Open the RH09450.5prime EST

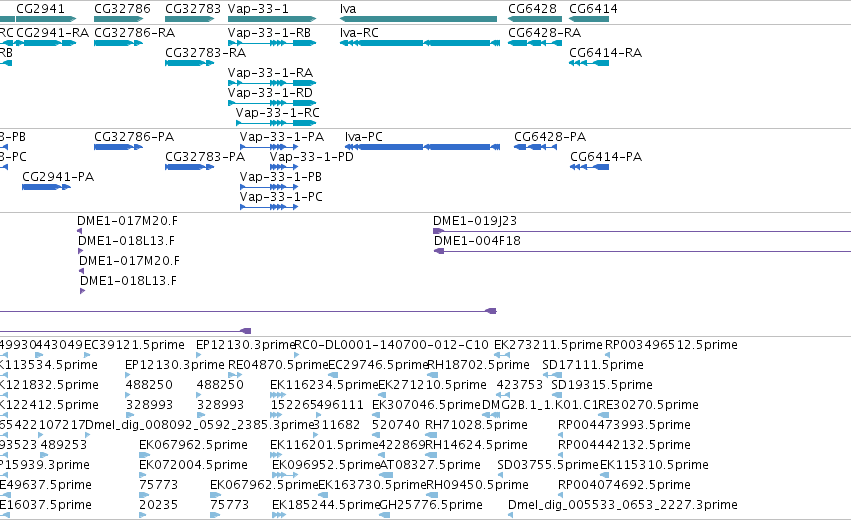(477, 485)
